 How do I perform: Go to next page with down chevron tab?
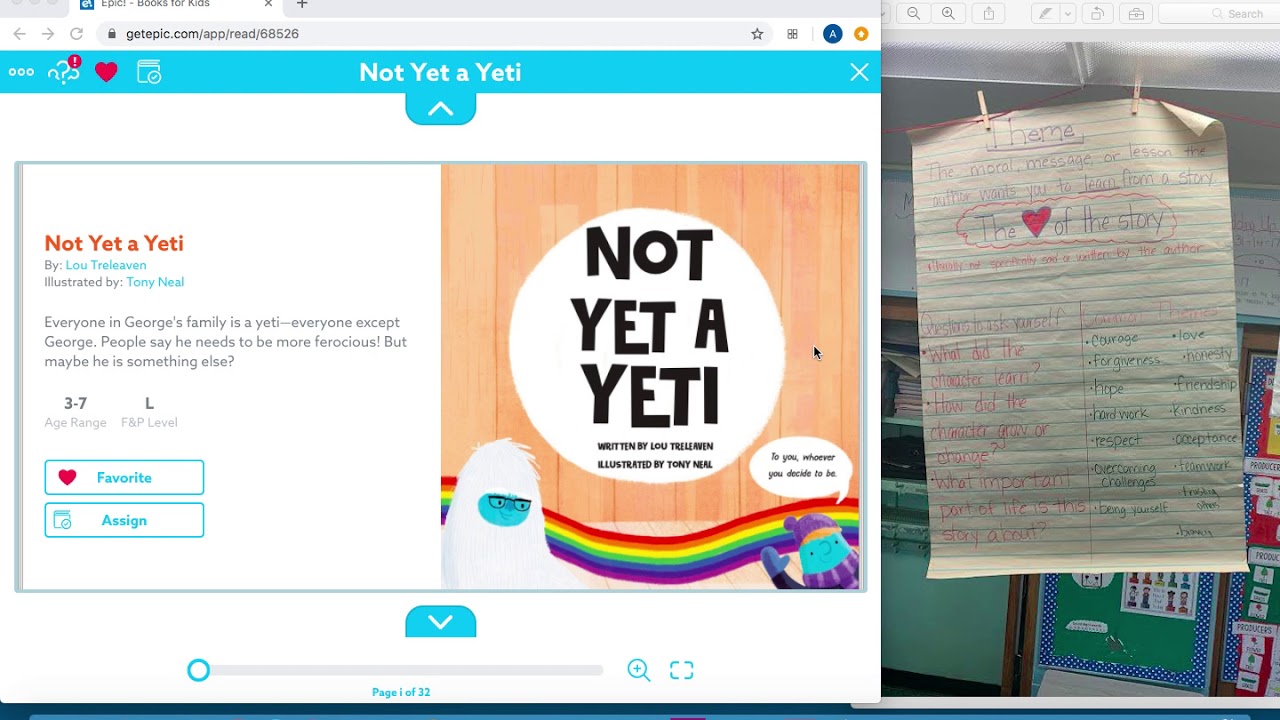coord(440,621)
